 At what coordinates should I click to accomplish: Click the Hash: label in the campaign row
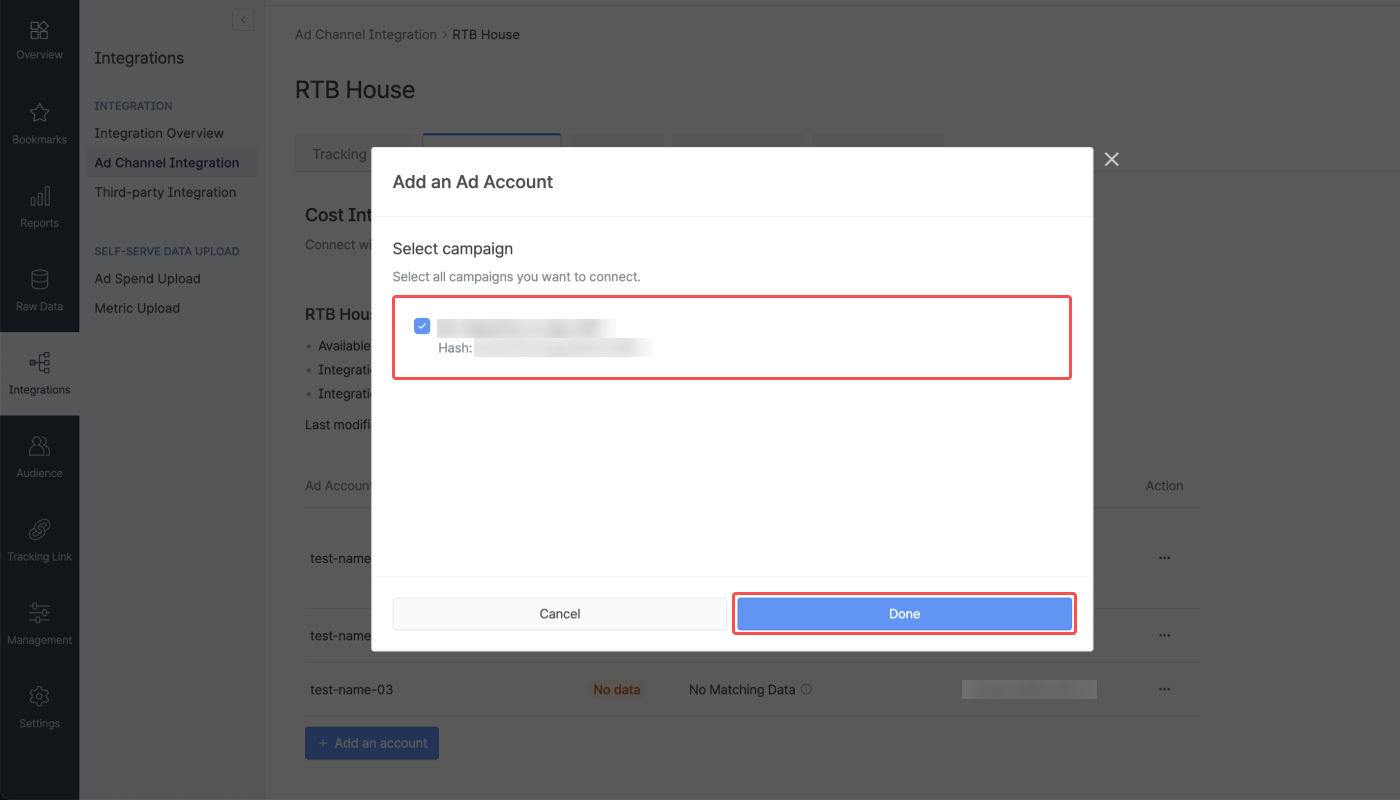(455, 348)
